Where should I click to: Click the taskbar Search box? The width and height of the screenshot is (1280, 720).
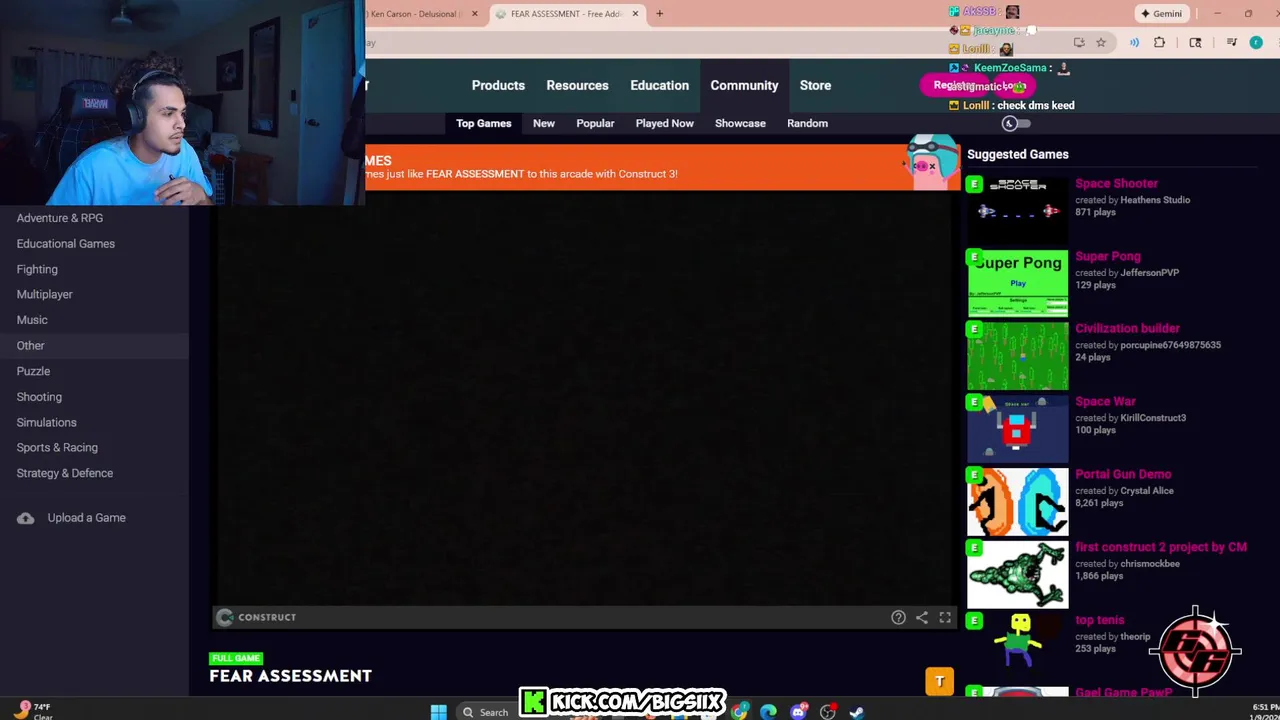pyautogui.click(x=486, y=712)
